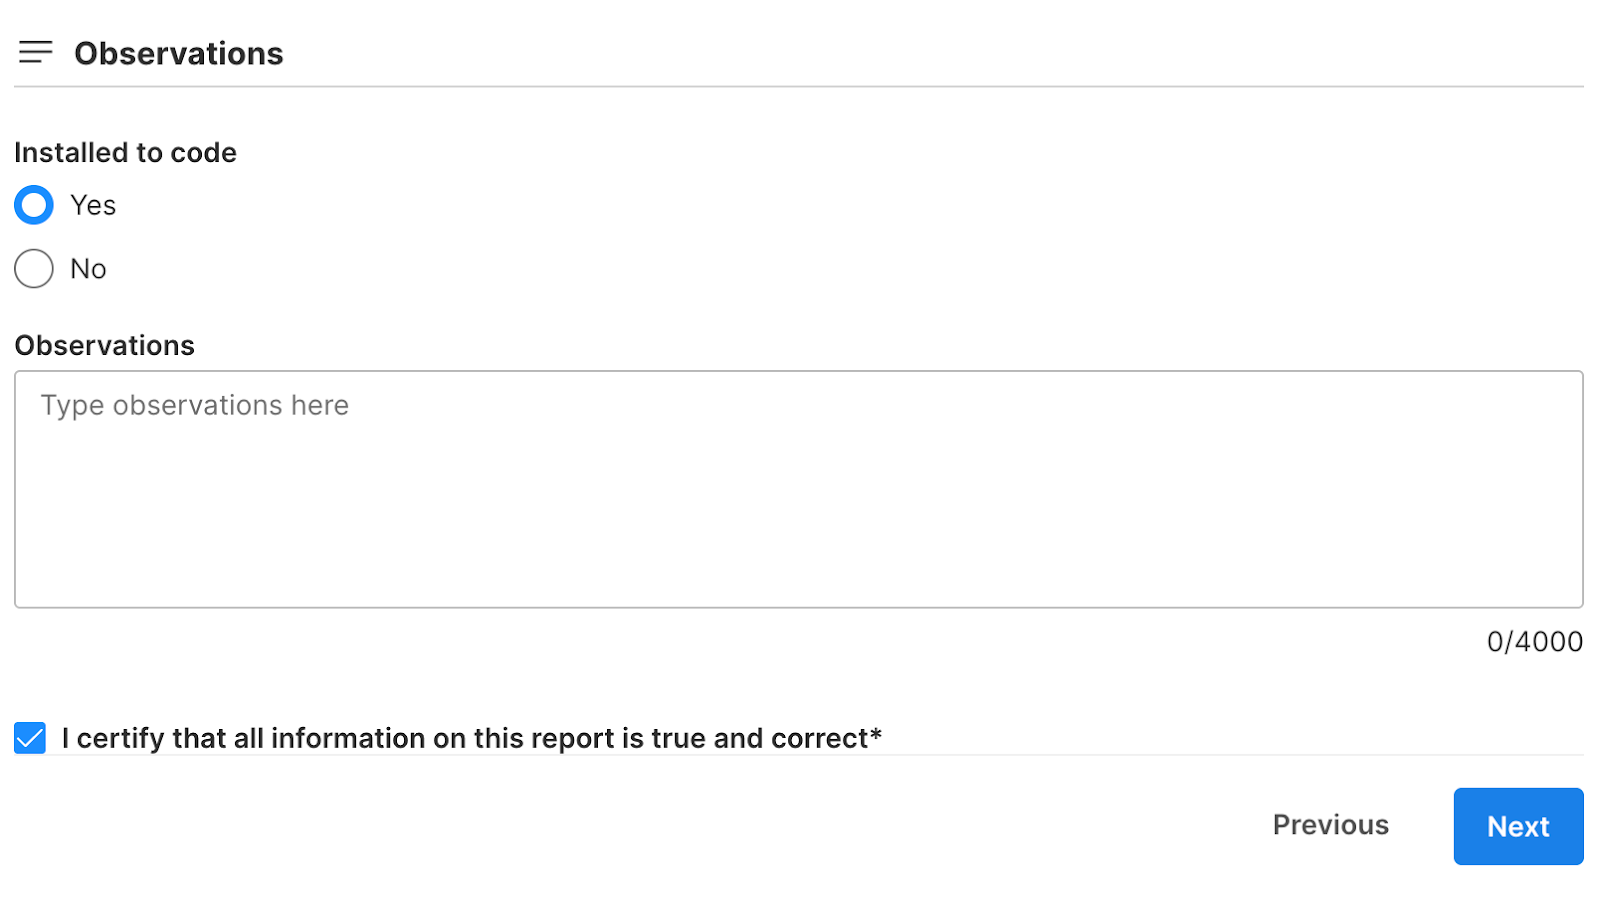The image size is (1600, 911).
Task: Click the required asterisk after certify statement
Action: (876, 735)
